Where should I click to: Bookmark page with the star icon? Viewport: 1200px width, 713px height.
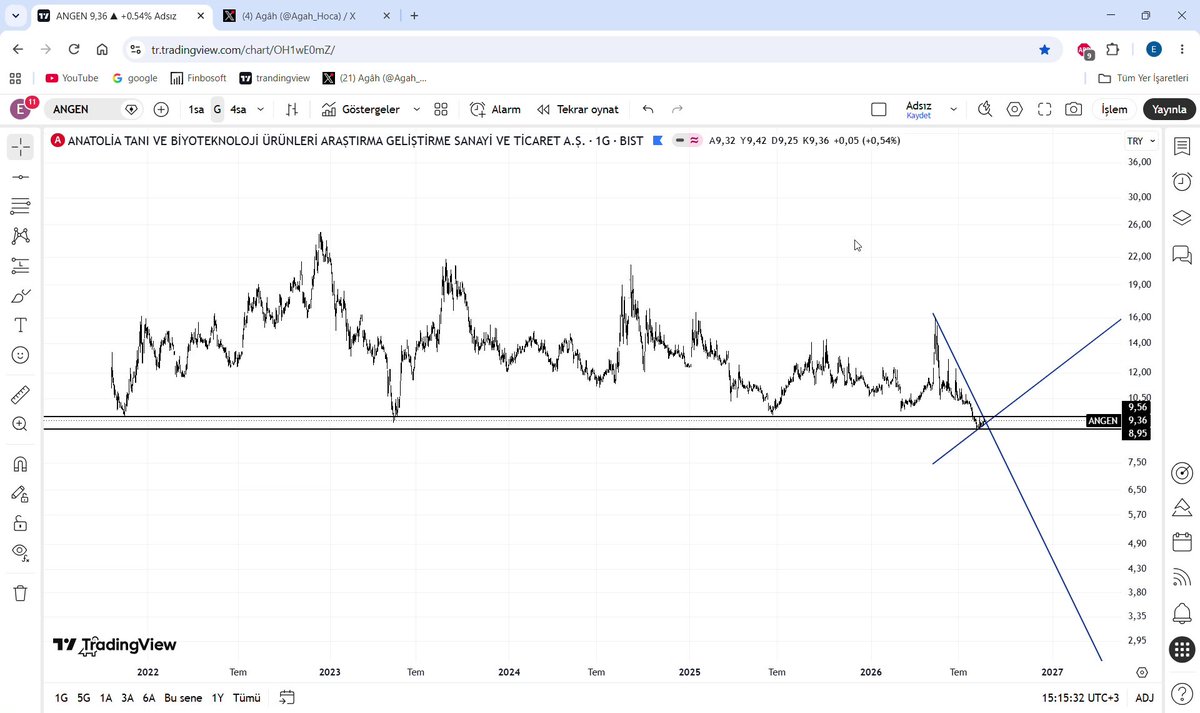tap(1045, 49)
